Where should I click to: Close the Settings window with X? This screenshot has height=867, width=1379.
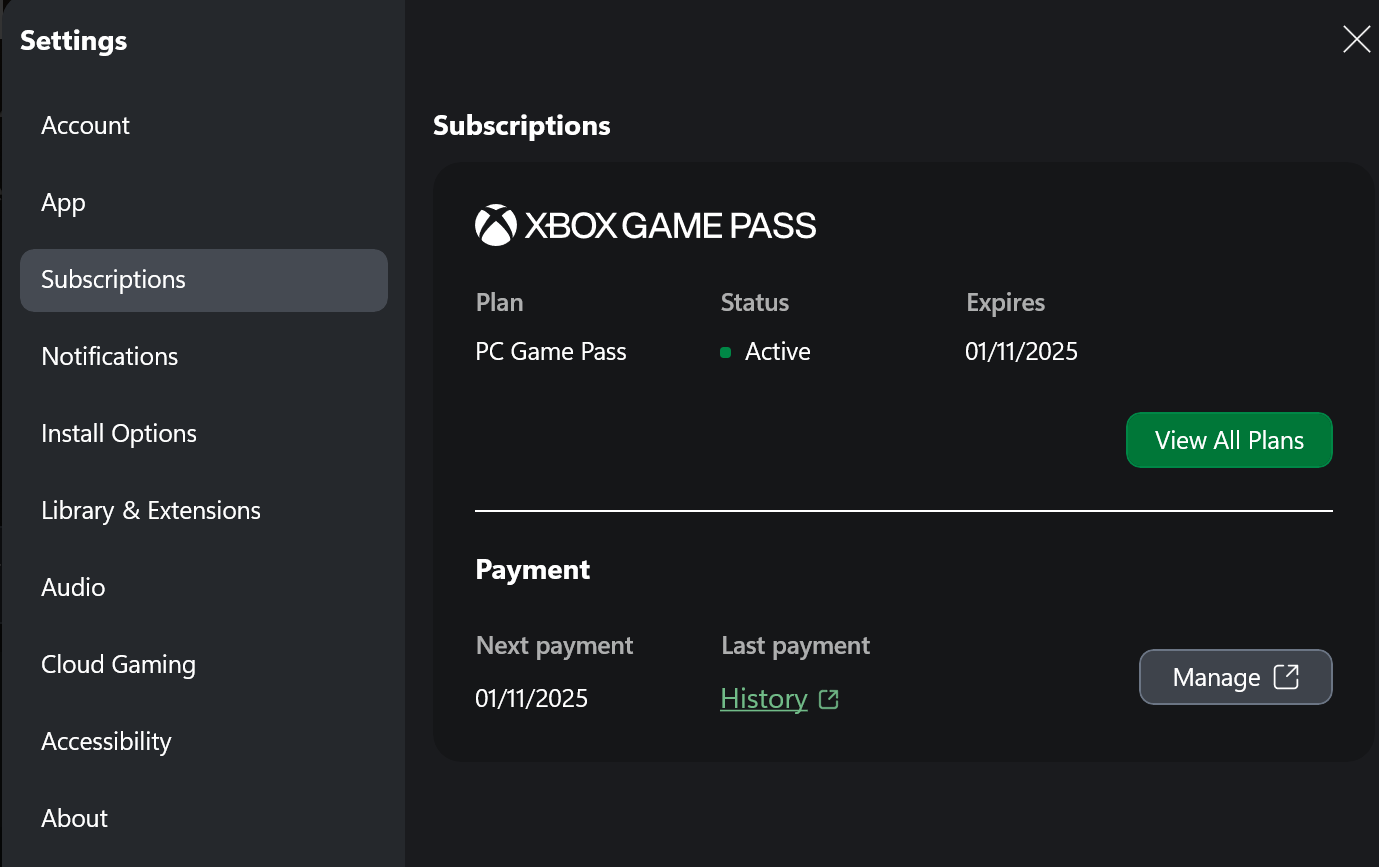[x=1356, y=39]
